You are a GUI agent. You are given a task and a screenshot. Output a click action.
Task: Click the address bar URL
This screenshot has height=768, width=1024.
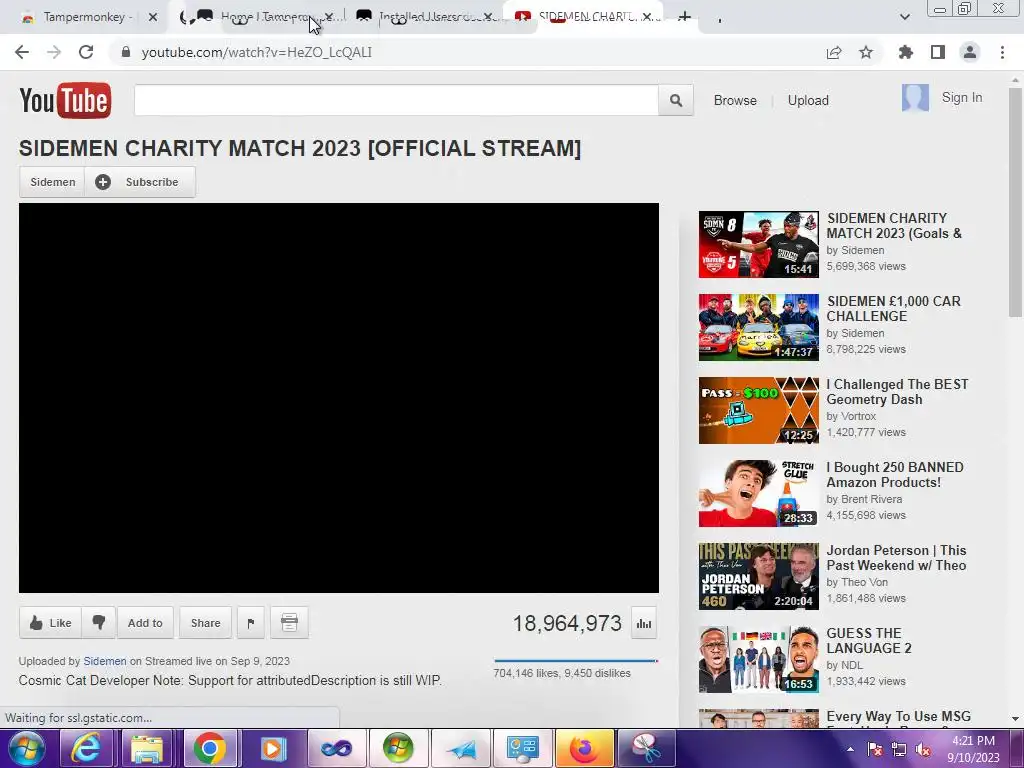click(x=257, y=52)
